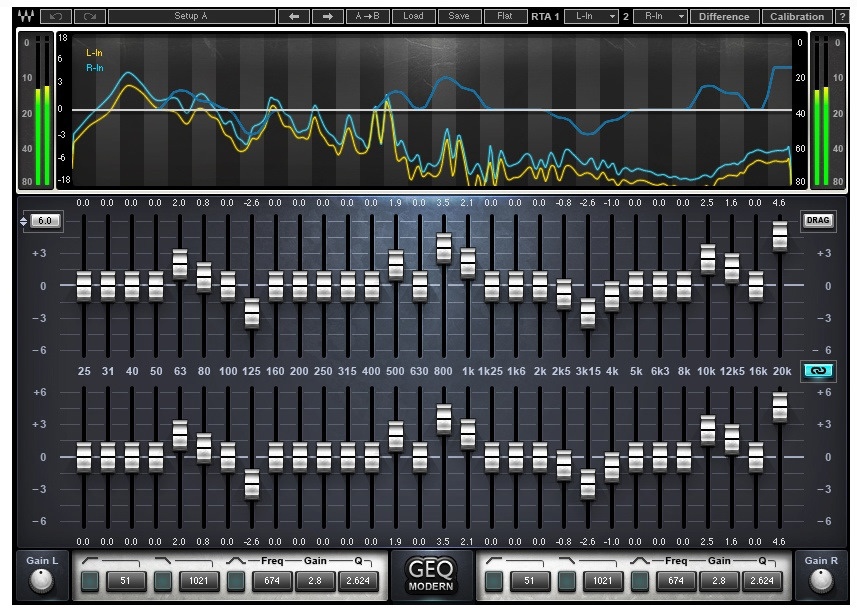
Task: Click the Save menu button
Action: pos(459,17)
